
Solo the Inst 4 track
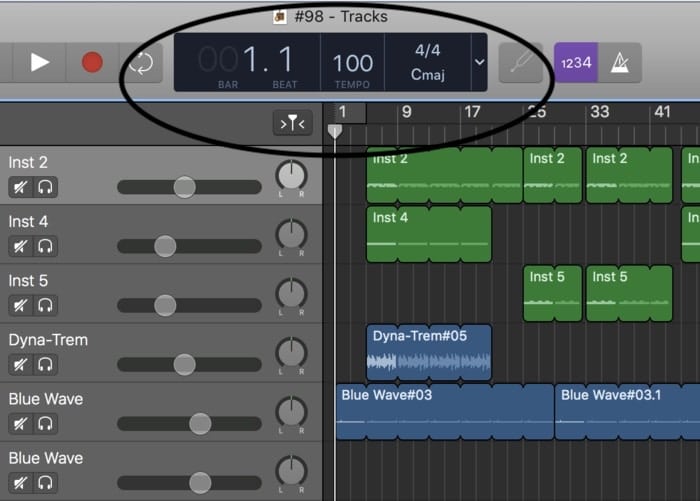[45, 246]
